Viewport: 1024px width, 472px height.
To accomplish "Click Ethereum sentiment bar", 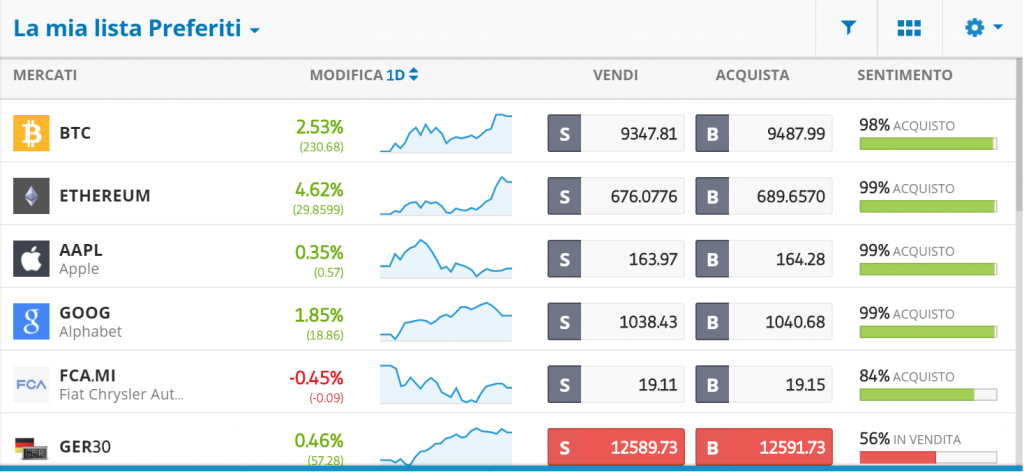I will (928, 206).
